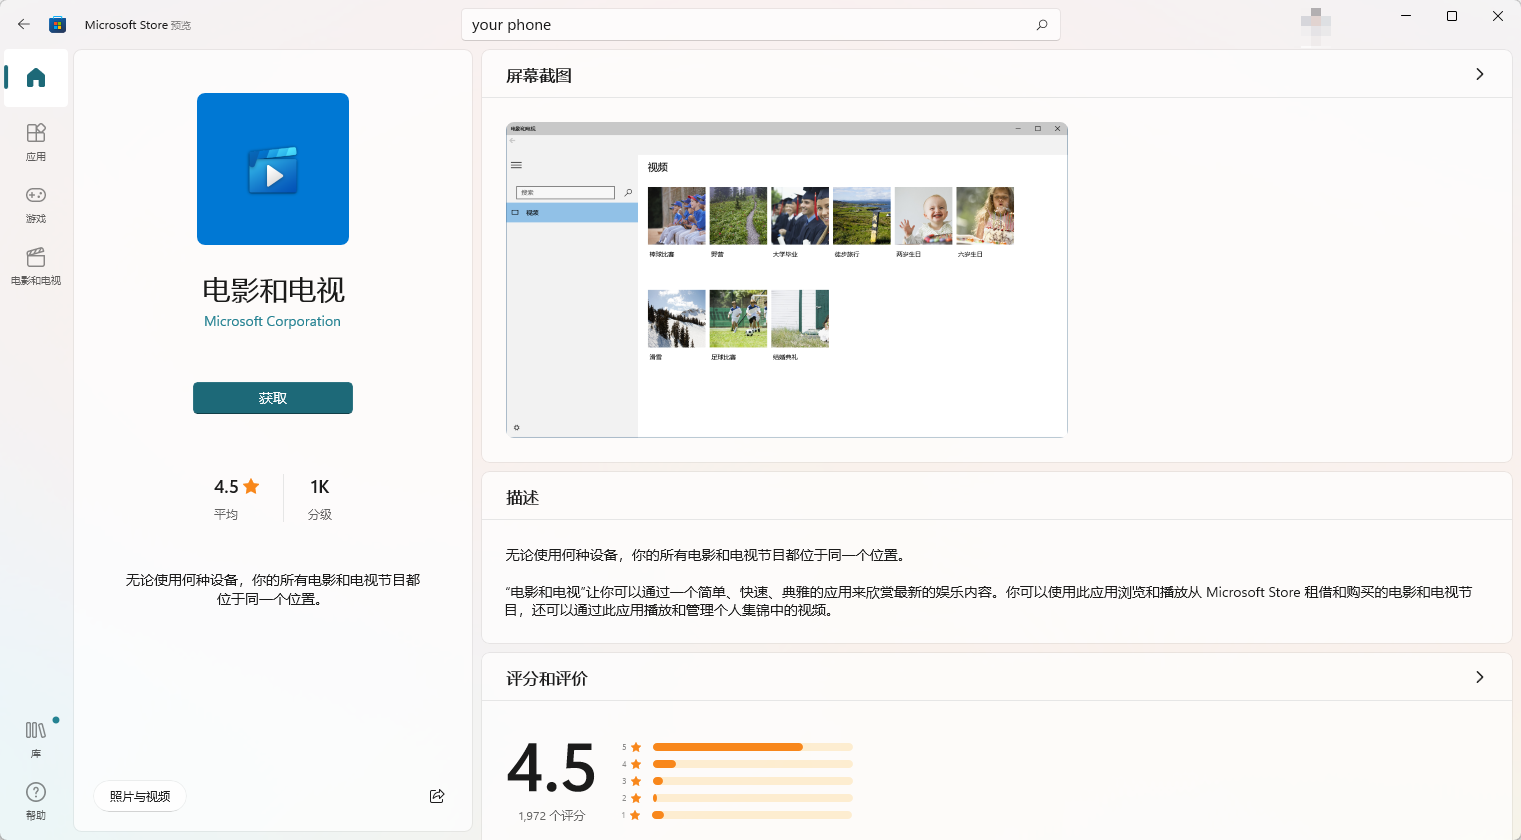Screen dimensions: 1521x840
Task: Open the 帮助 (Help) section
Action: pos(36,801)
